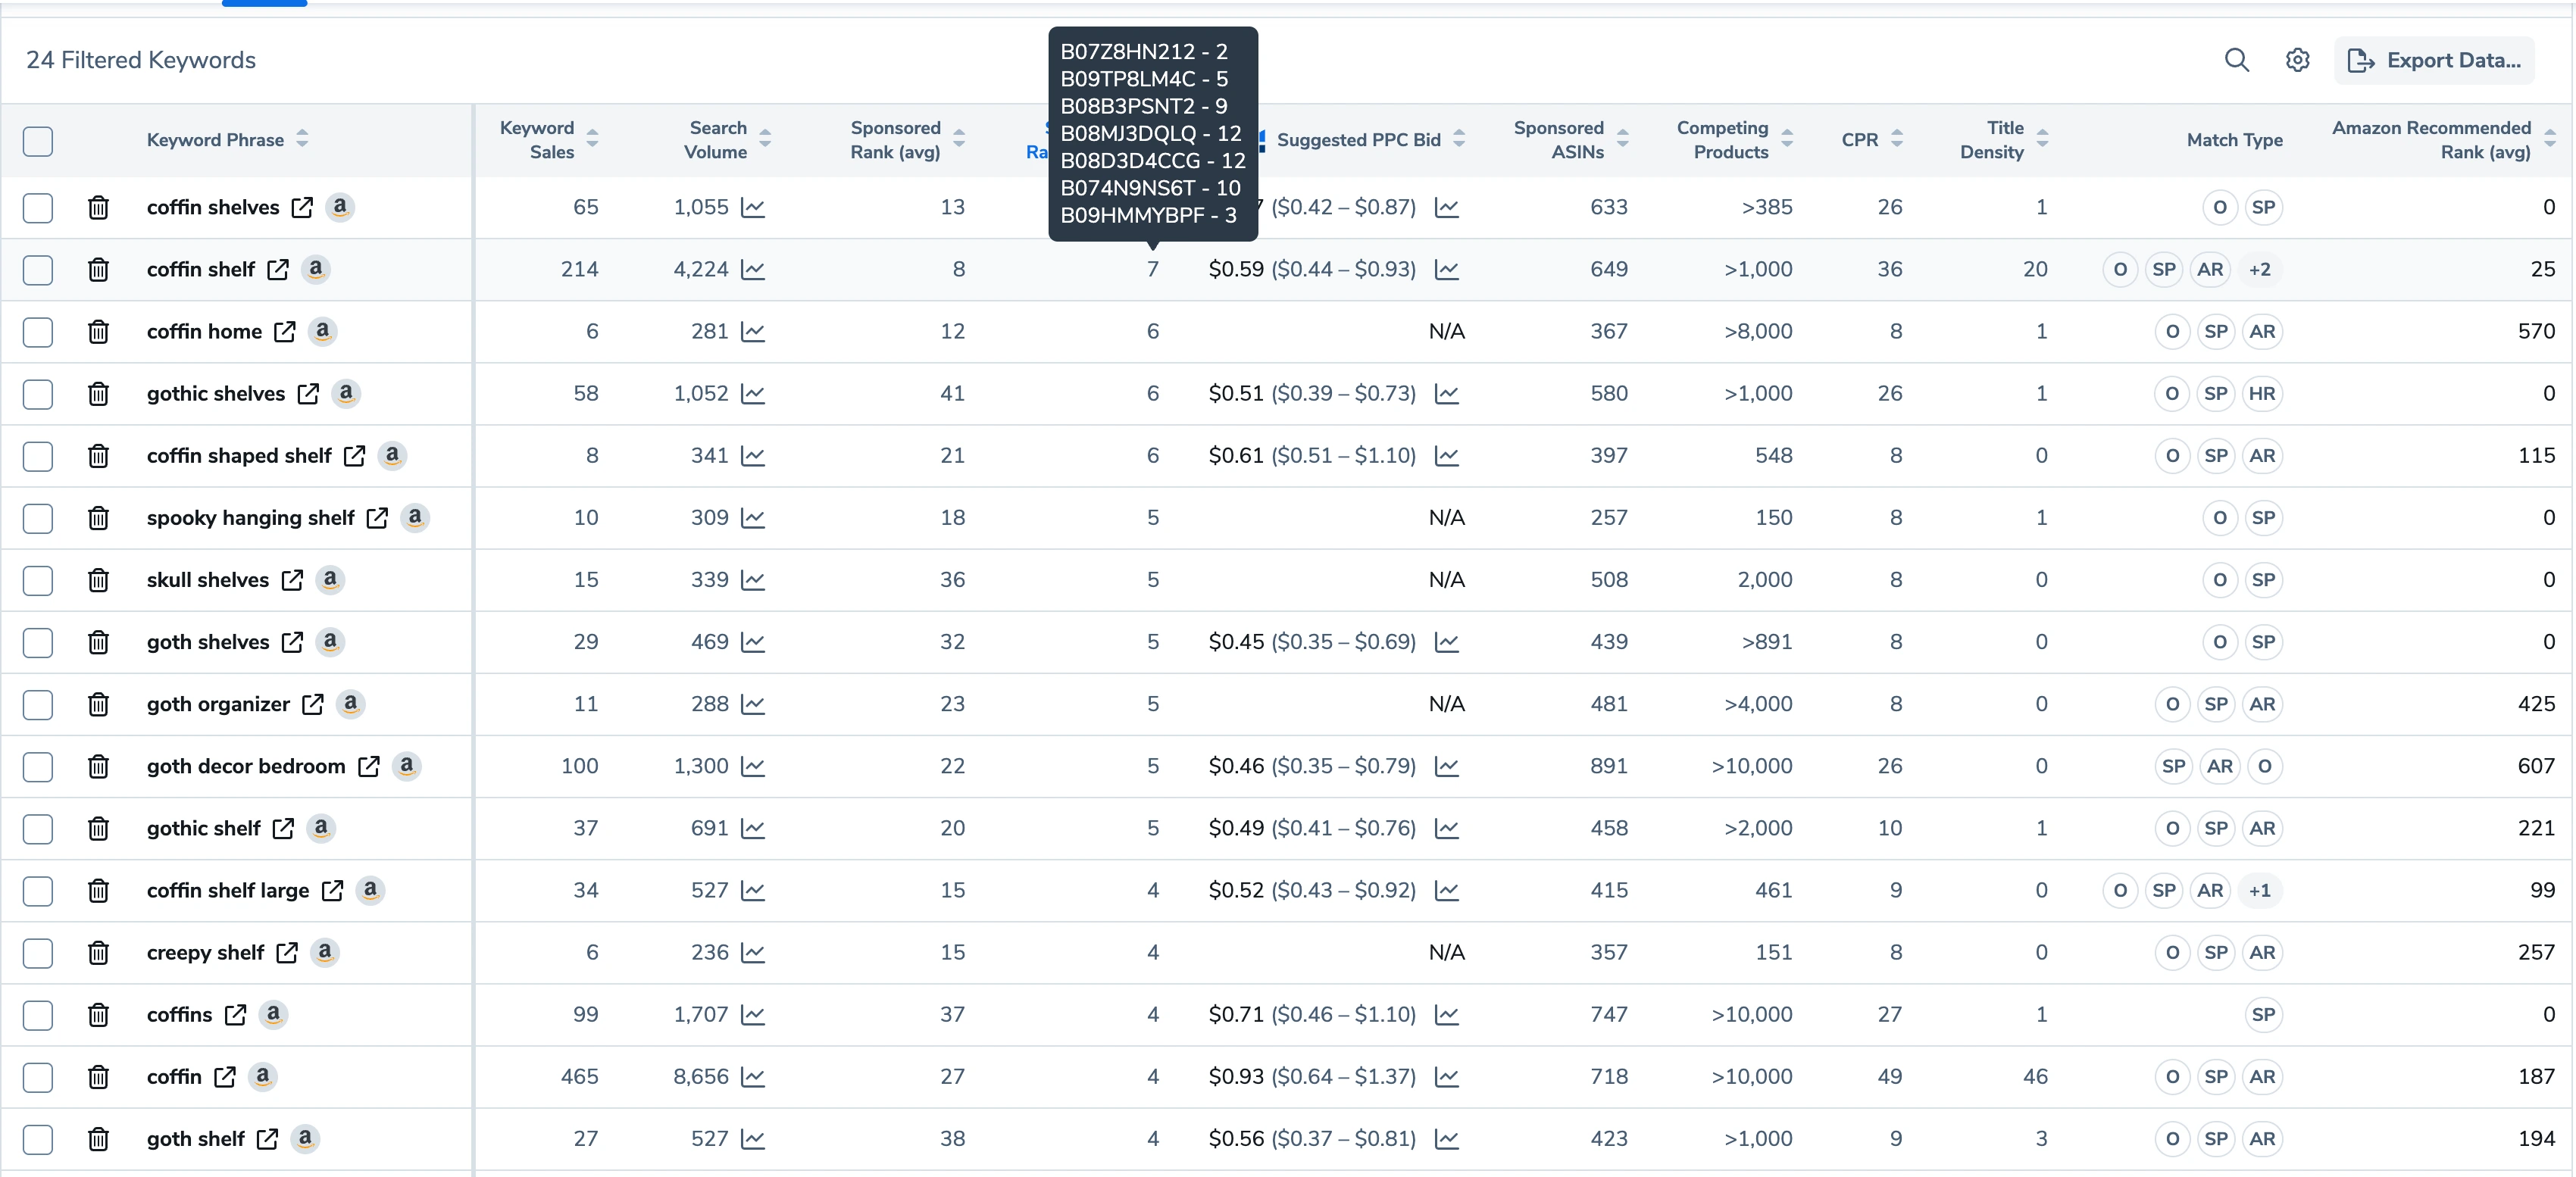Check the checkbox for "coffin shelves" row

(x=38, y=208)
